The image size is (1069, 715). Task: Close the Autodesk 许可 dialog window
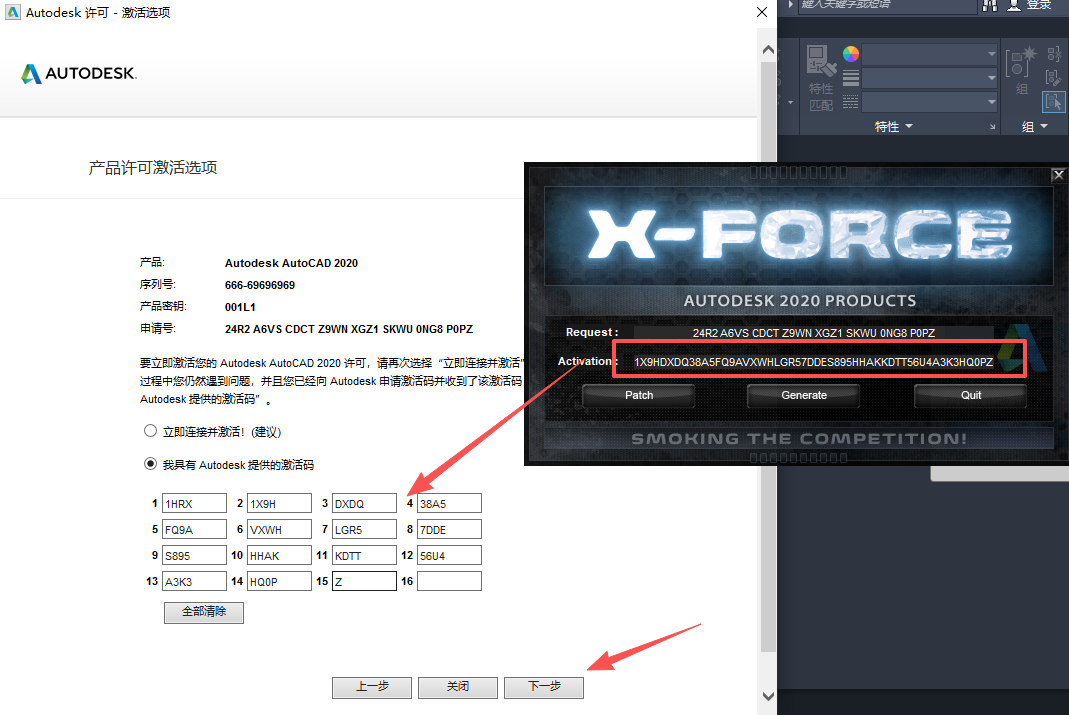[x=762, y=12]
